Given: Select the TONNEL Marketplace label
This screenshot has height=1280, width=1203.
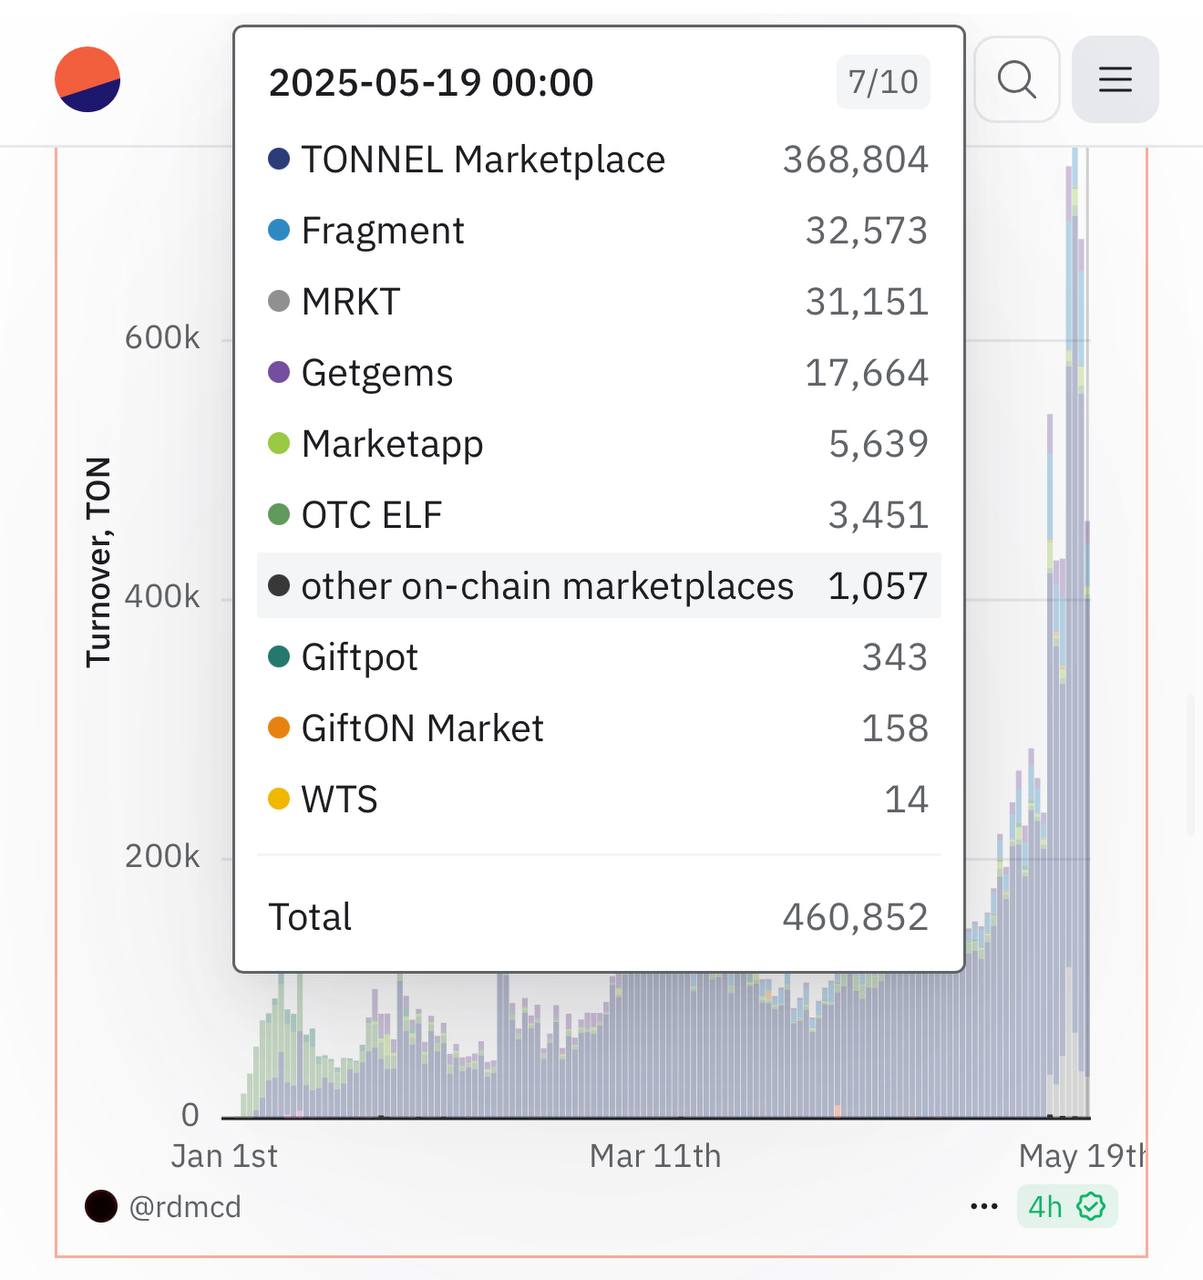Looking at the screenshot, I should click(x=483, y=159).
